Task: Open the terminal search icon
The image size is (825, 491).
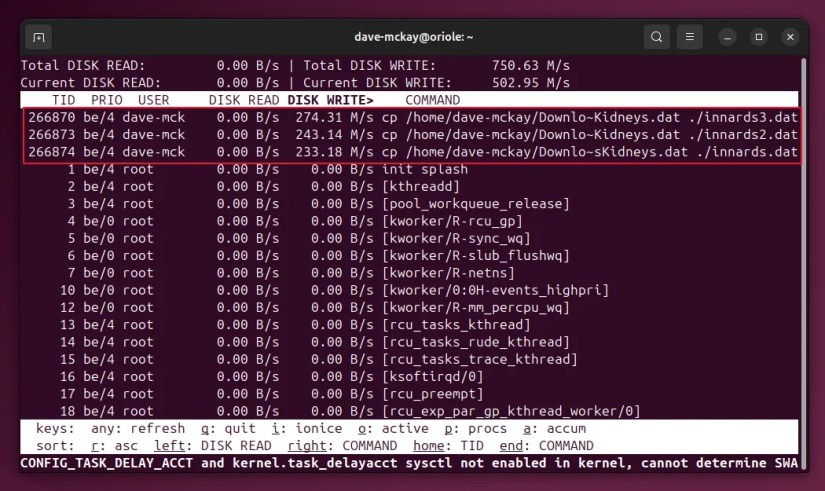Action: [657, 37]
